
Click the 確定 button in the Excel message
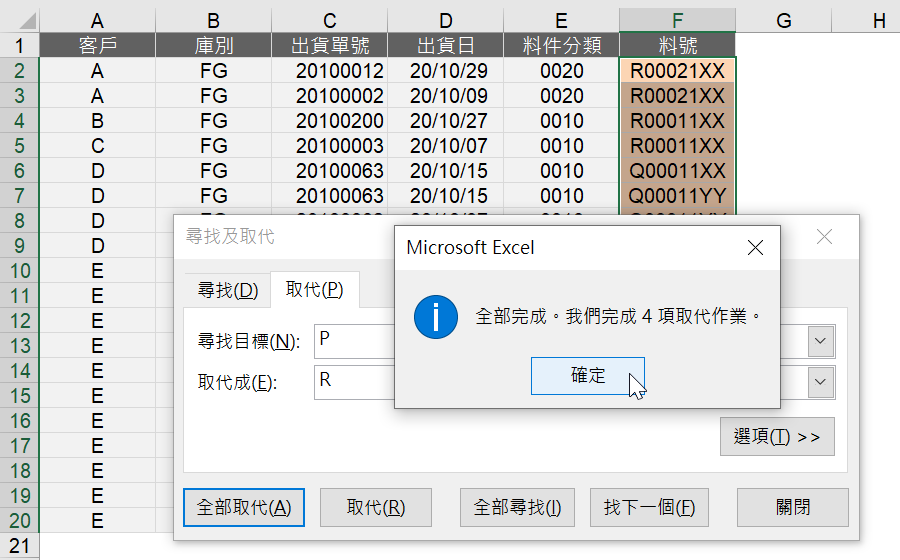click(588, 376)
